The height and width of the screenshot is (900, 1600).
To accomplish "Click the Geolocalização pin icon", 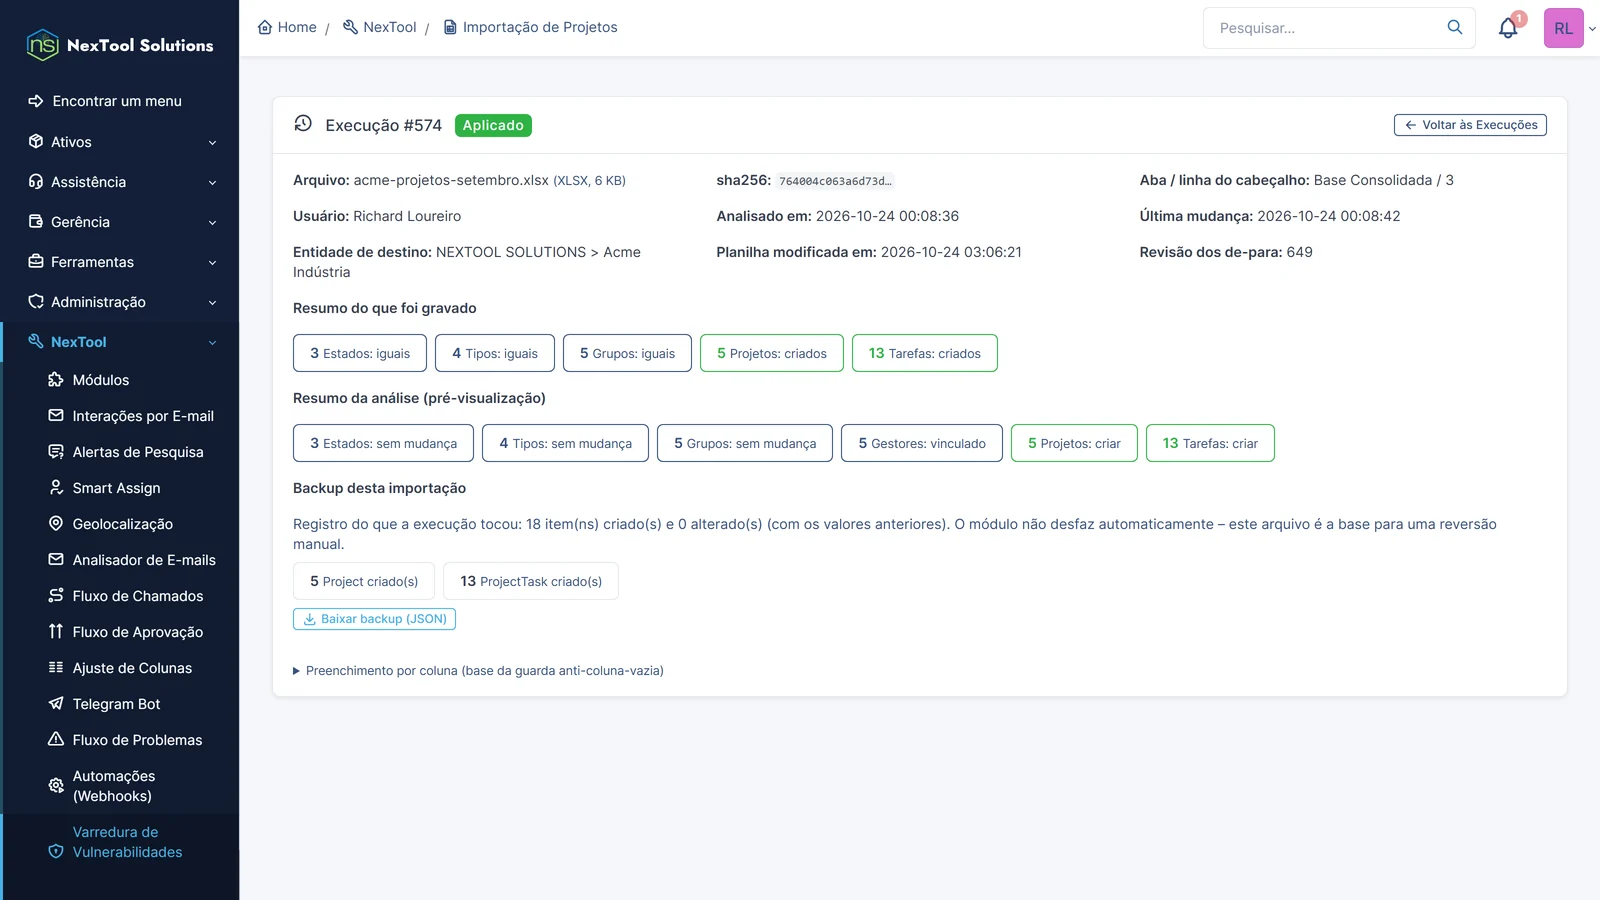I will [56, 524].
